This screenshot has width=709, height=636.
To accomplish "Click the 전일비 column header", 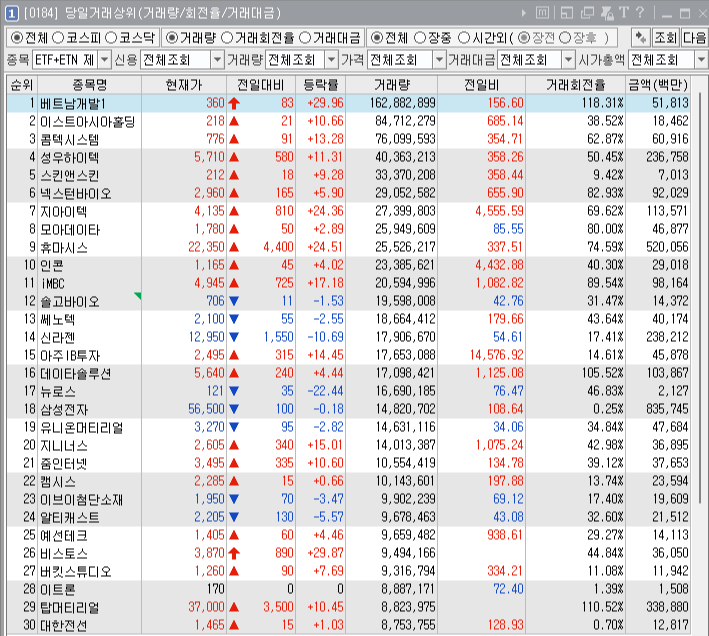I will (482, 85).
